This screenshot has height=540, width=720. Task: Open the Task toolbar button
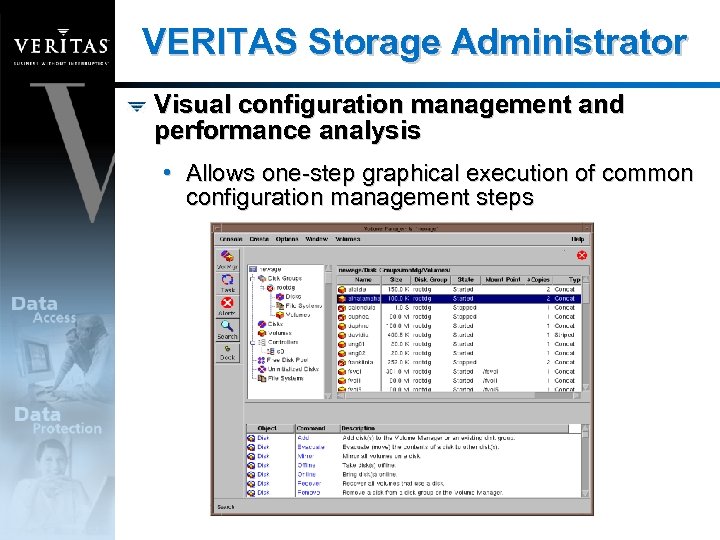click(227, 283)
